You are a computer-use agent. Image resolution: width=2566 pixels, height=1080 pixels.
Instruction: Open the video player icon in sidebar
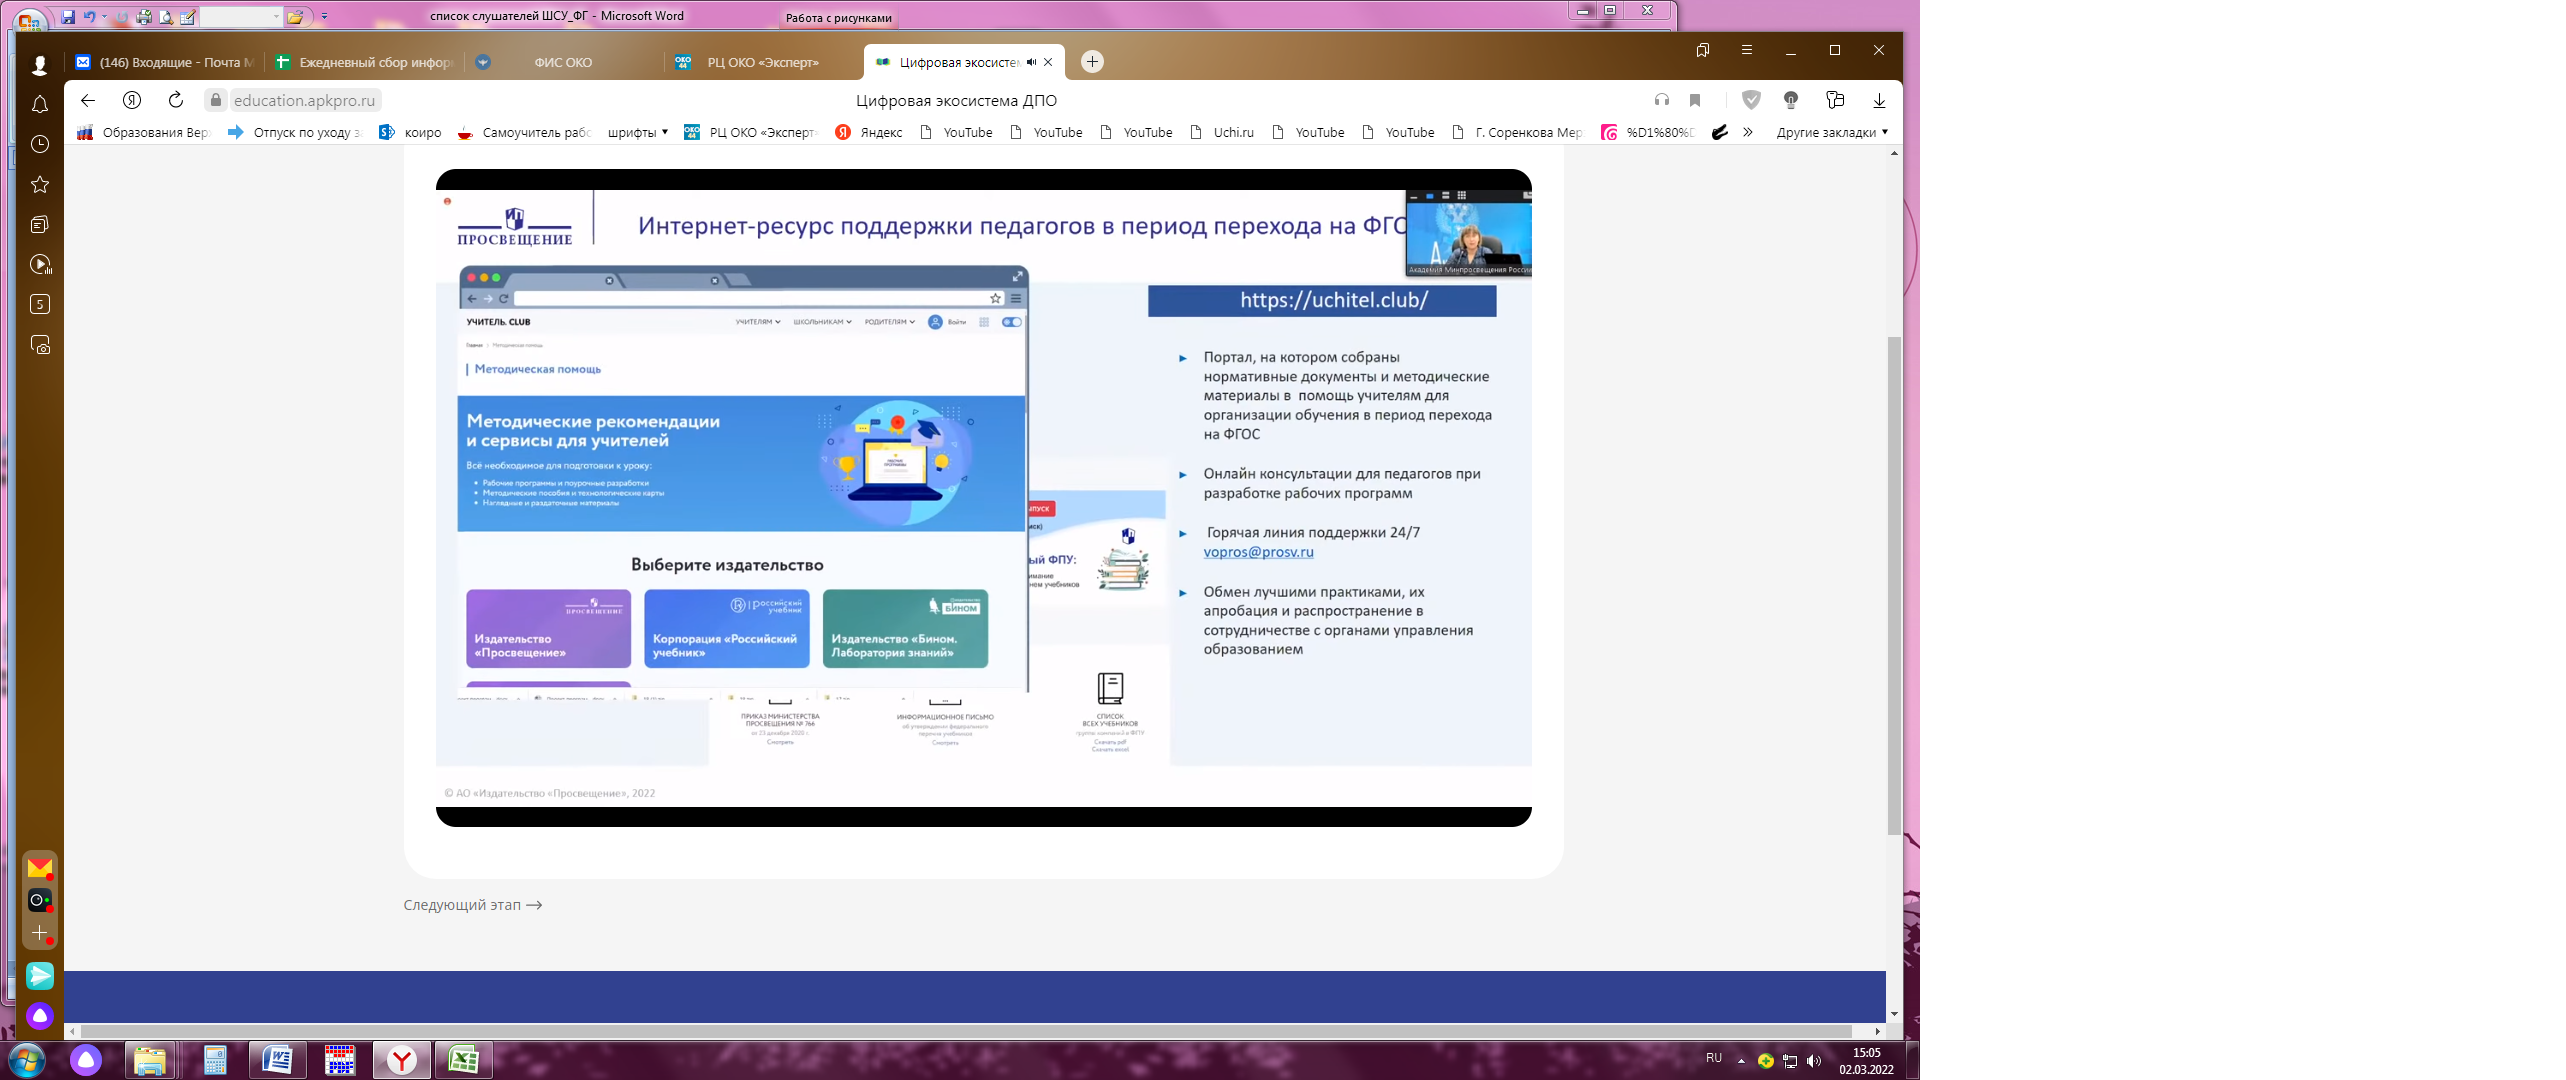coord(40,265)
